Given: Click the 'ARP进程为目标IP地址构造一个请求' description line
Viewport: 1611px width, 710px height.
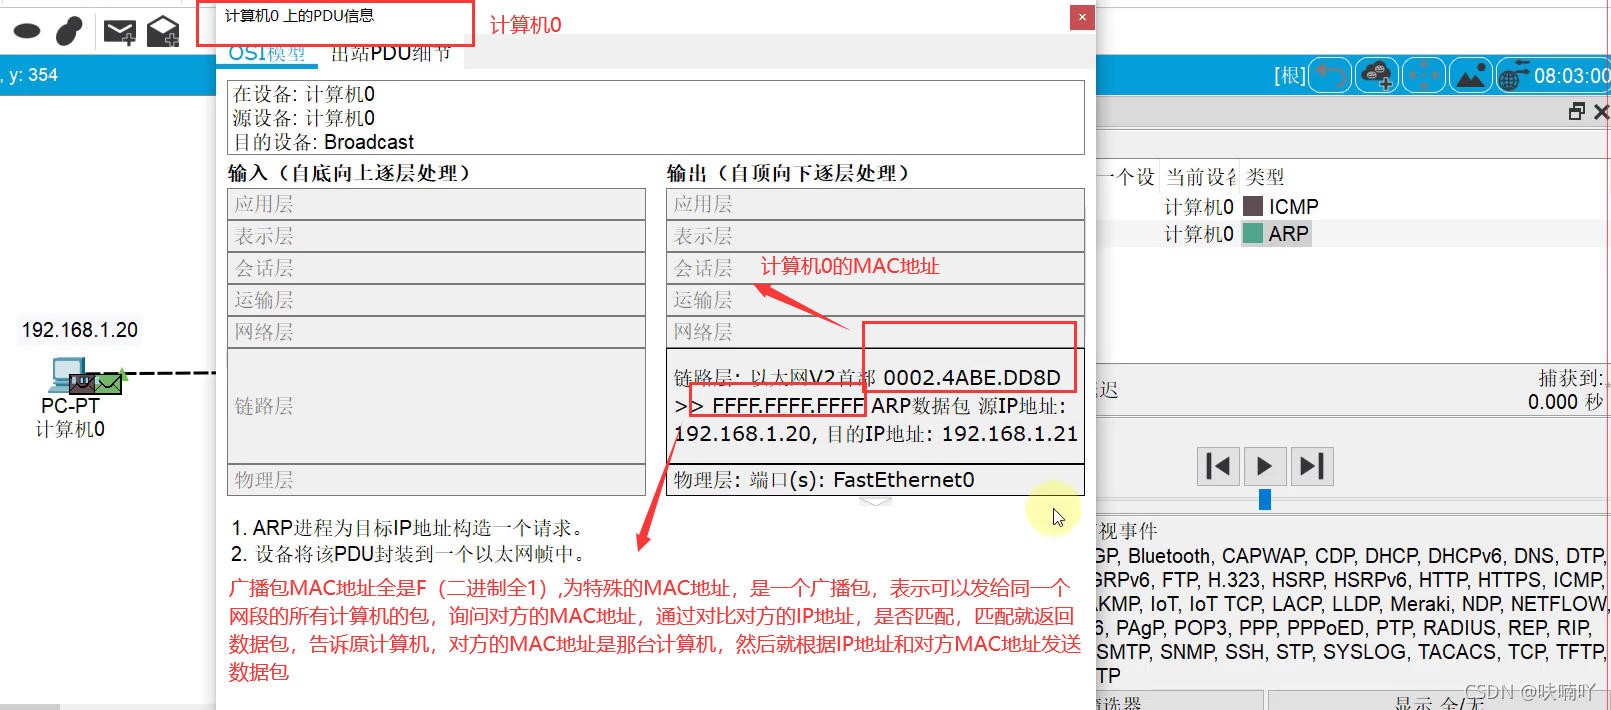Looking at the screenshot, I should tap(407, 528).
